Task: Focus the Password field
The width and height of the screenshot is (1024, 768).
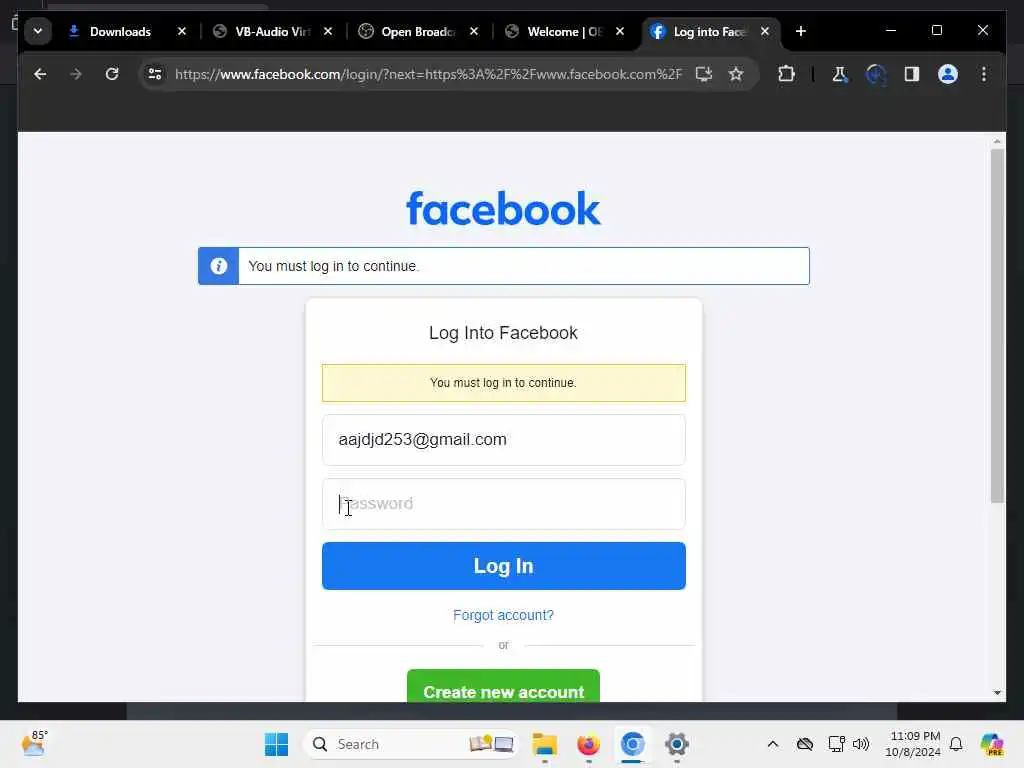Action: [504, 504]
